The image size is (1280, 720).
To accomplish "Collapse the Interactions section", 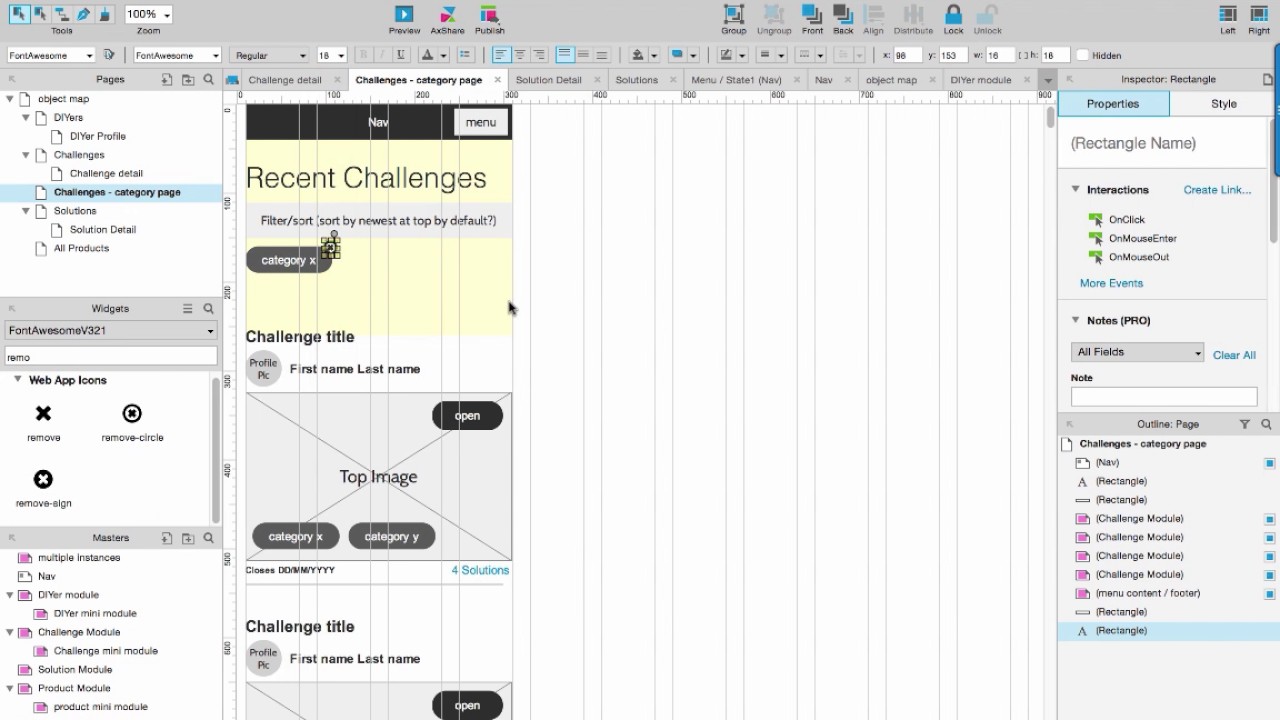I will (1076, 189).
